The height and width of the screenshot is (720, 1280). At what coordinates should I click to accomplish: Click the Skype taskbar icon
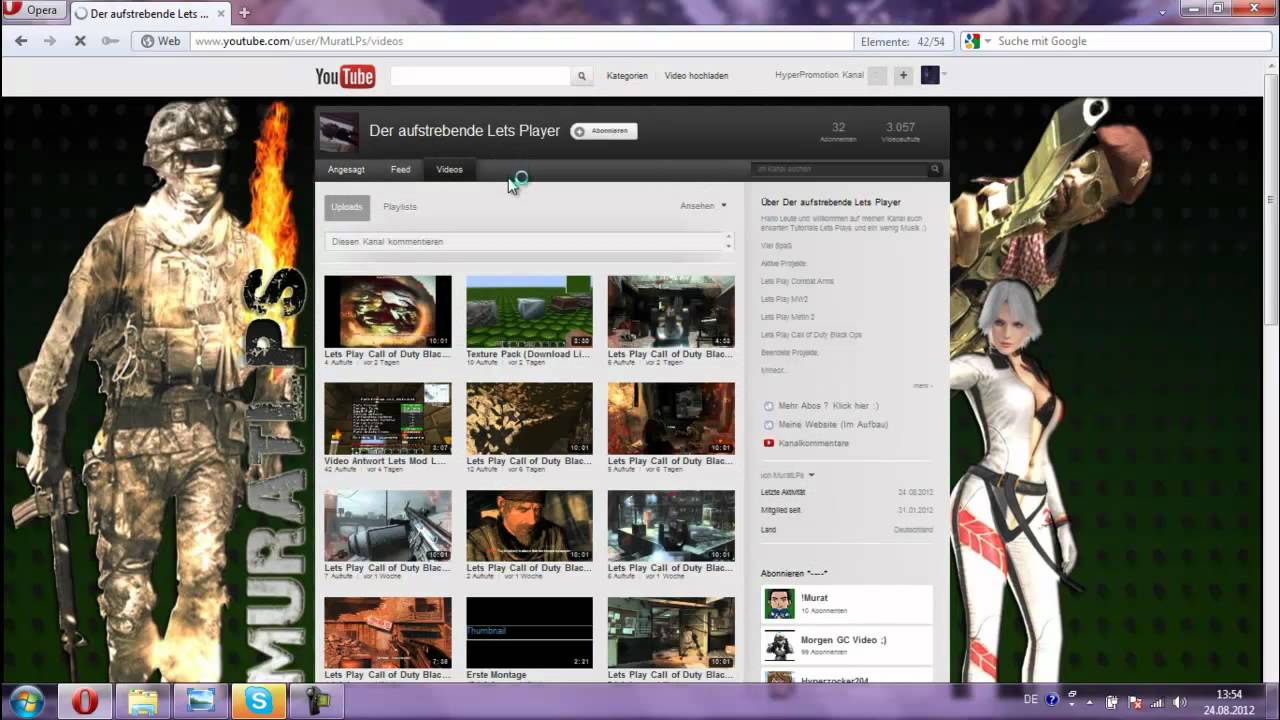tap(259, 702)
